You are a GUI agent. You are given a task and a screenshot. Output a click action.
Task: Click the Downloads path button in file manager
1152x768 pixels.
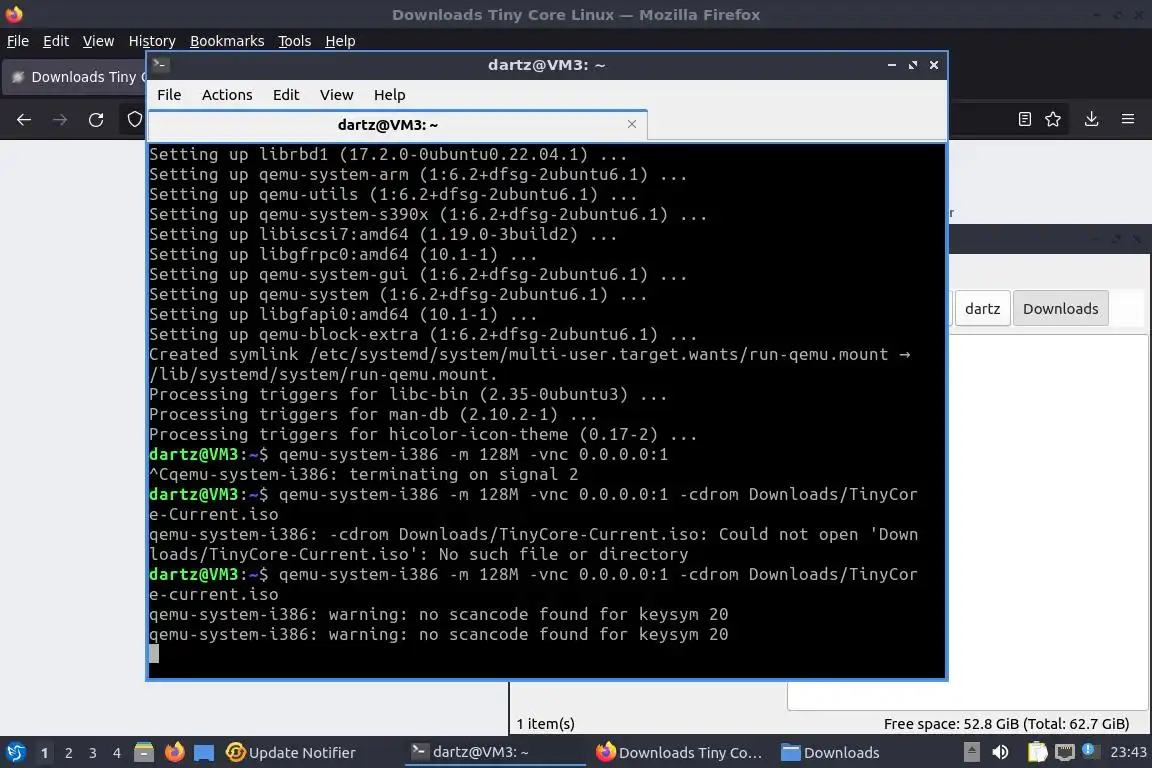click(x=1060, y=309)
